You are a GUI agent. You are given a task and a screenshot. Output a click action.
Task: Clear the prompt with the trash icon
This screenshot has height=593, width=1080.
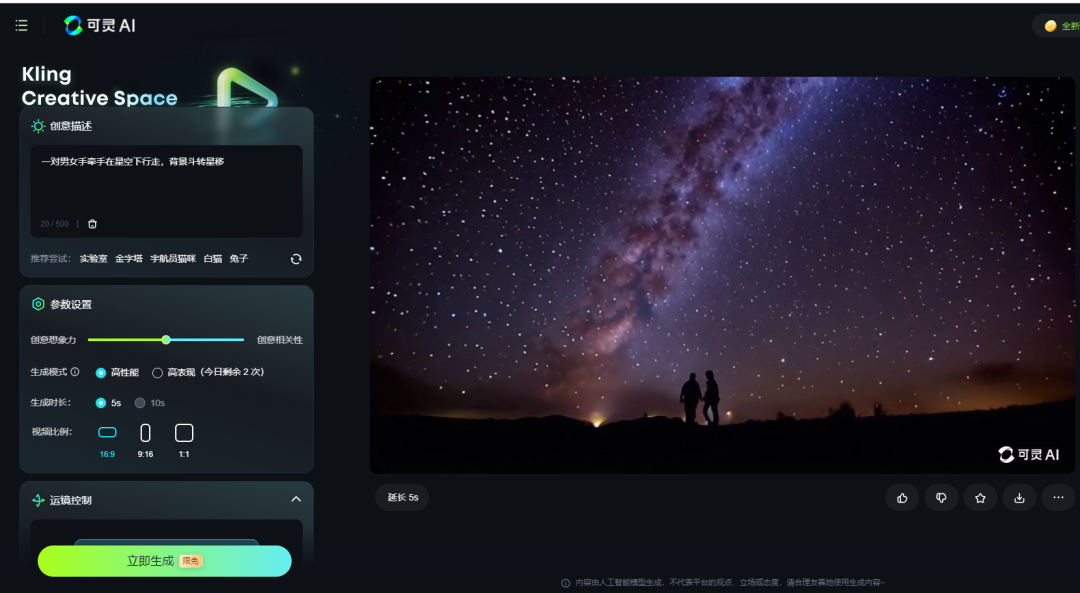point(92,224)
